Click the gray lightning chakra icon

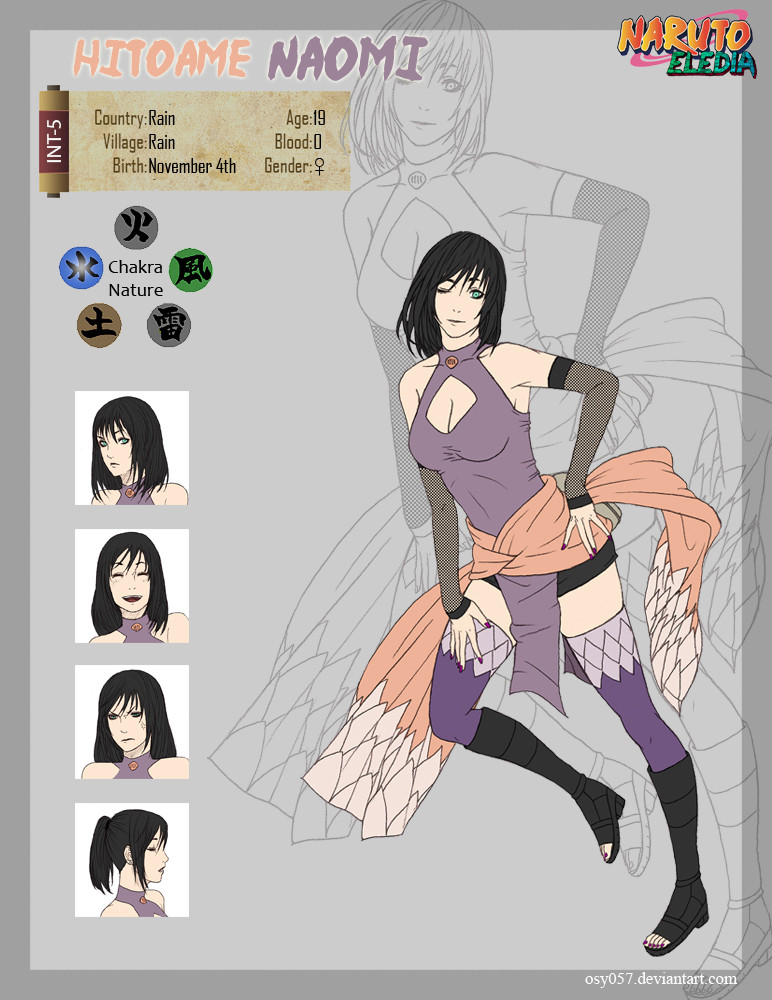pos(169,326)
